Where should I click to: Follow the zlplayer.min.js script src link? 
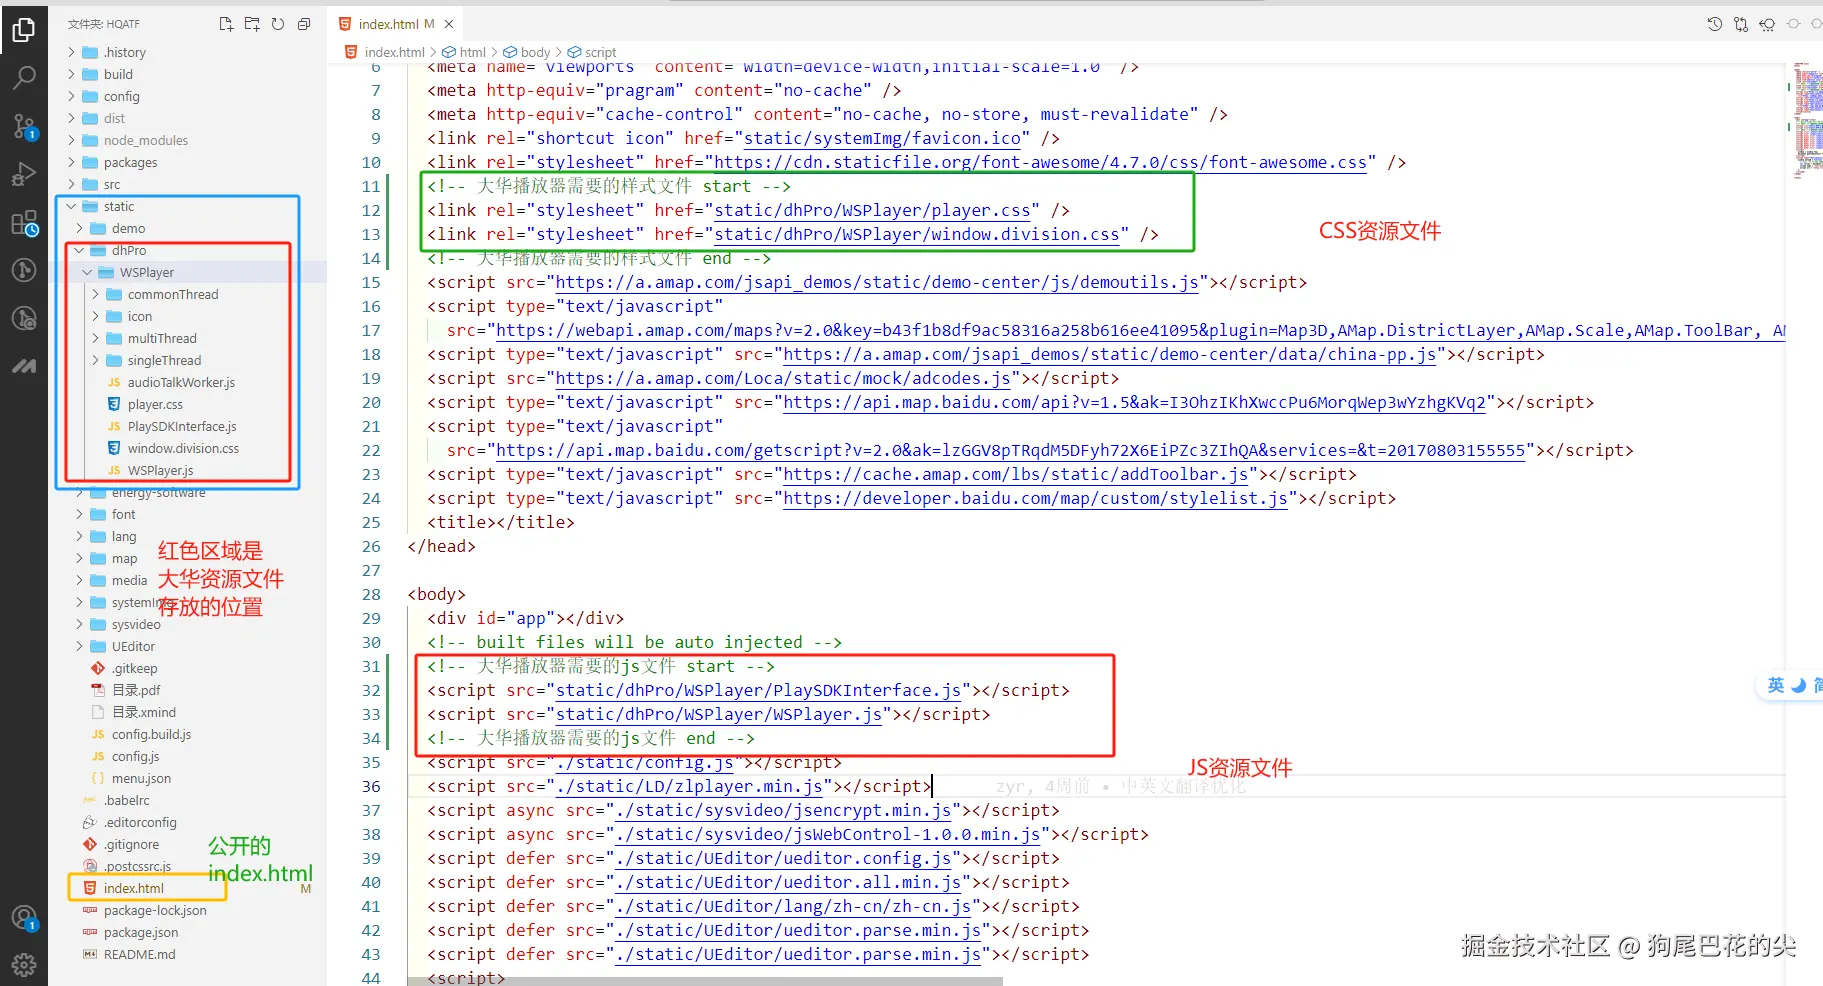(x=689, y=786)
